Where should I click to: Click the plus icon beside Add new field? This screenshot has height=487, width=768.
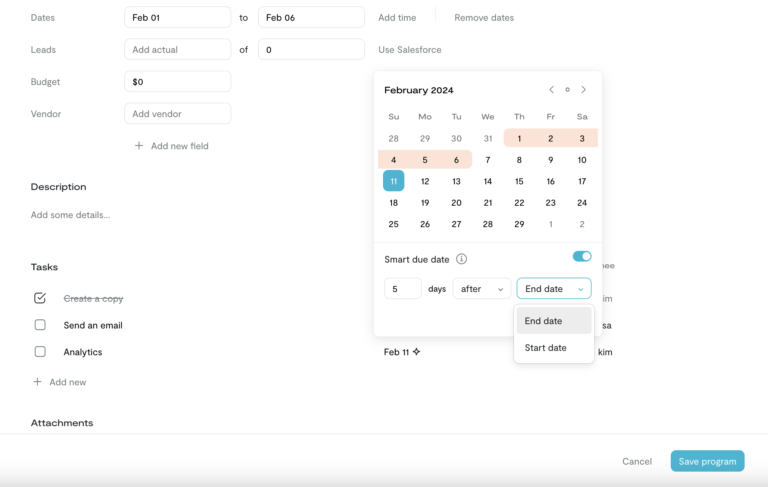[x=139, y=146]
